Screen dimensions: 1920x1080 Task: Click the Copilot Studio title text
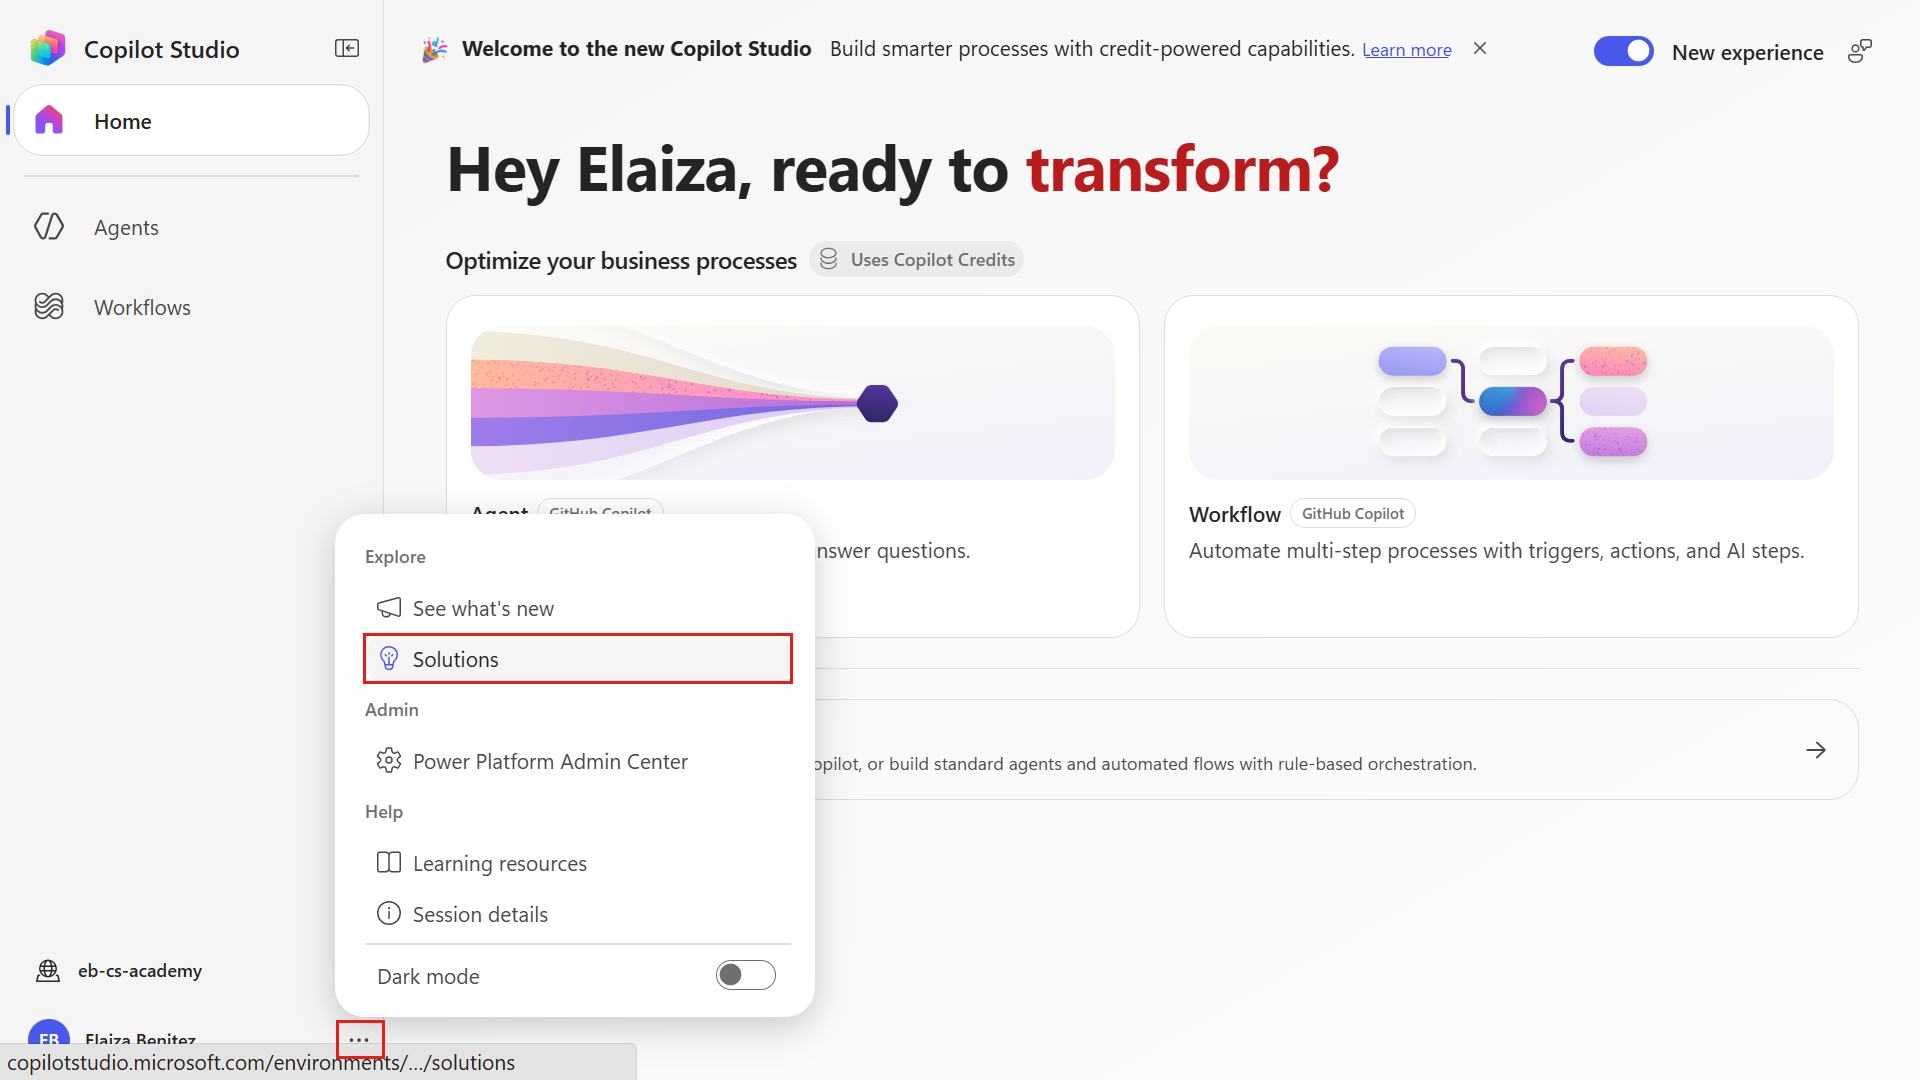click(x=162, y=50)
